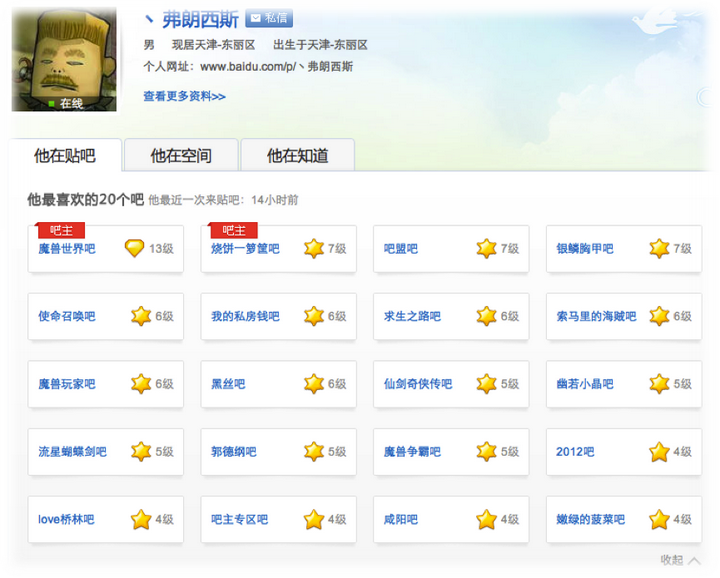720x578 pixels.
Task: Click 他最喜欢的20个吧 heading
Action: coord(85,199)
